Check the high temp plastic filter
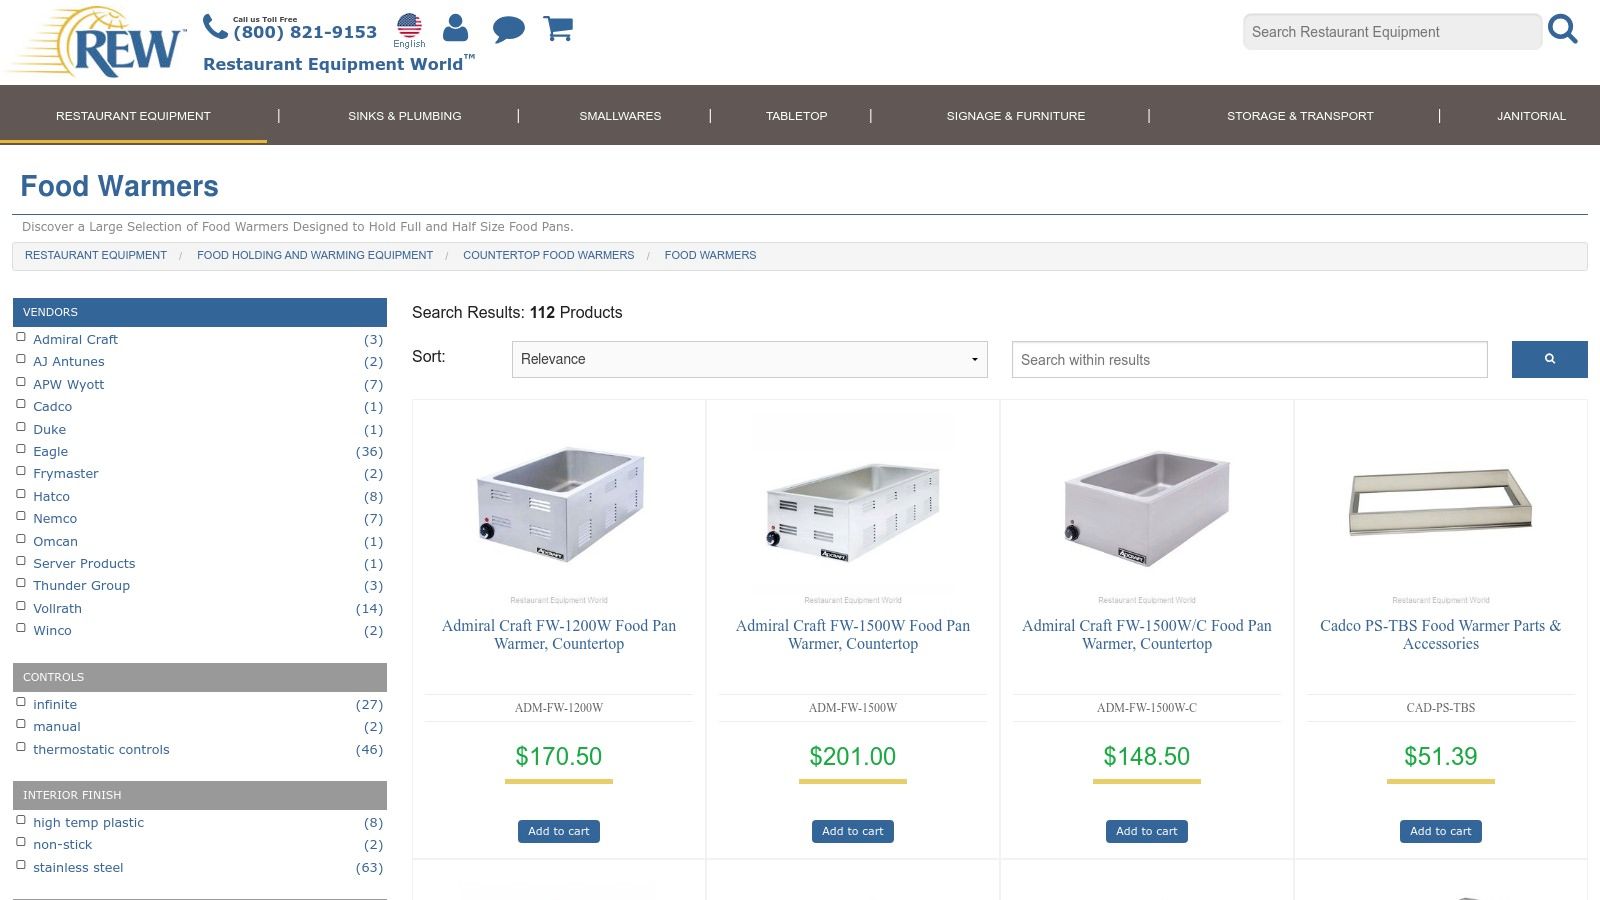Image resolution: width=1600 pixels, height=900 pixels. pos(21,820)
